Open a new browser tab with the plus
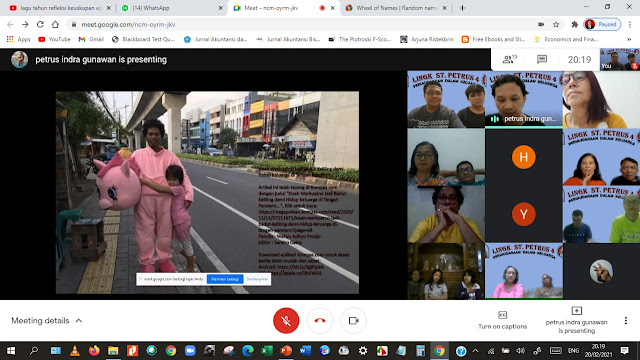 pos(462,8)
